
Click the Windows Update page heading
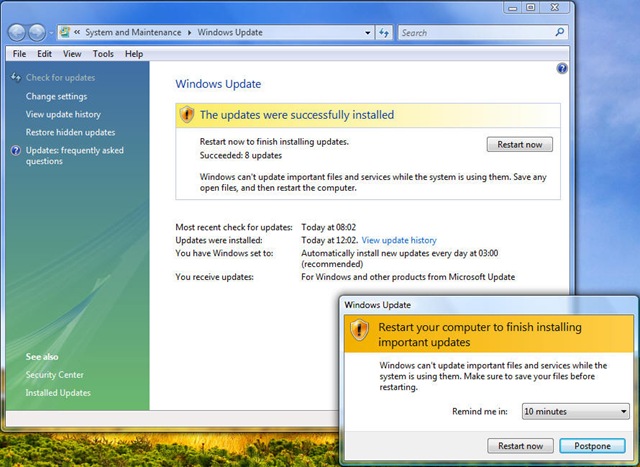(218, 84)
